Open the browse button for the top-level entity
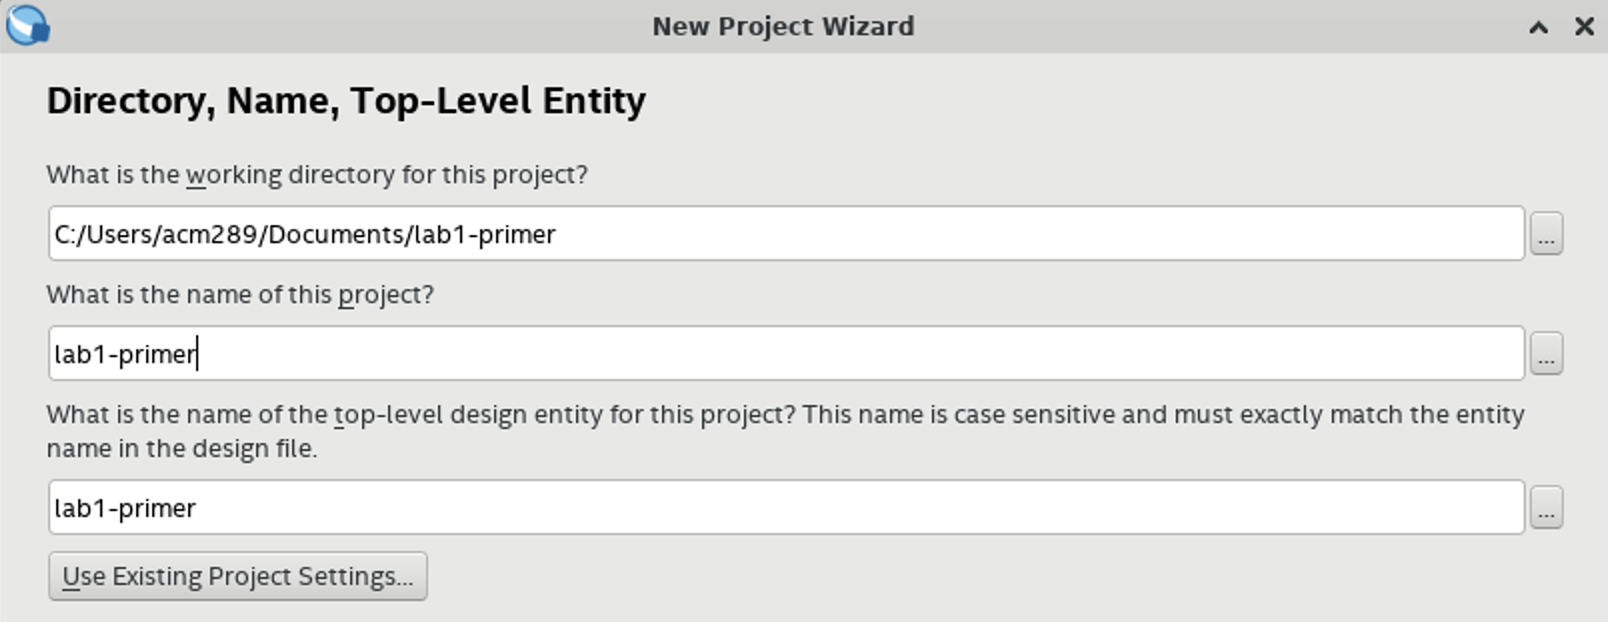The image size is (1608, 622). 1546,508
